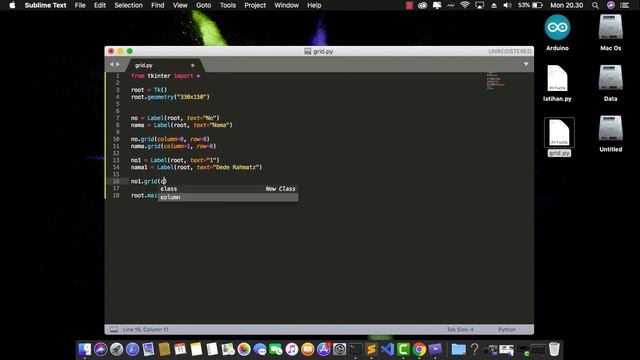The image size is (640, 360).
Task: Choose the 'class' autocomplete suggestion
Action: click(228, 189)
